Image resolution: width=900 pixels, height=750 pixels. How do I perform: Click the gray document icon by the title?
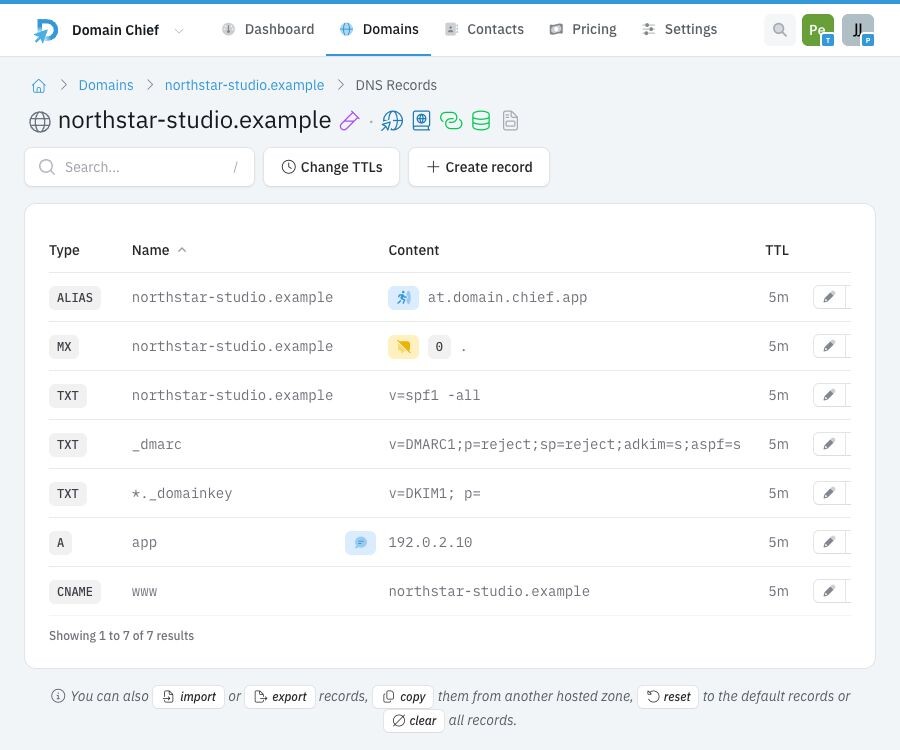click(510, 121)
